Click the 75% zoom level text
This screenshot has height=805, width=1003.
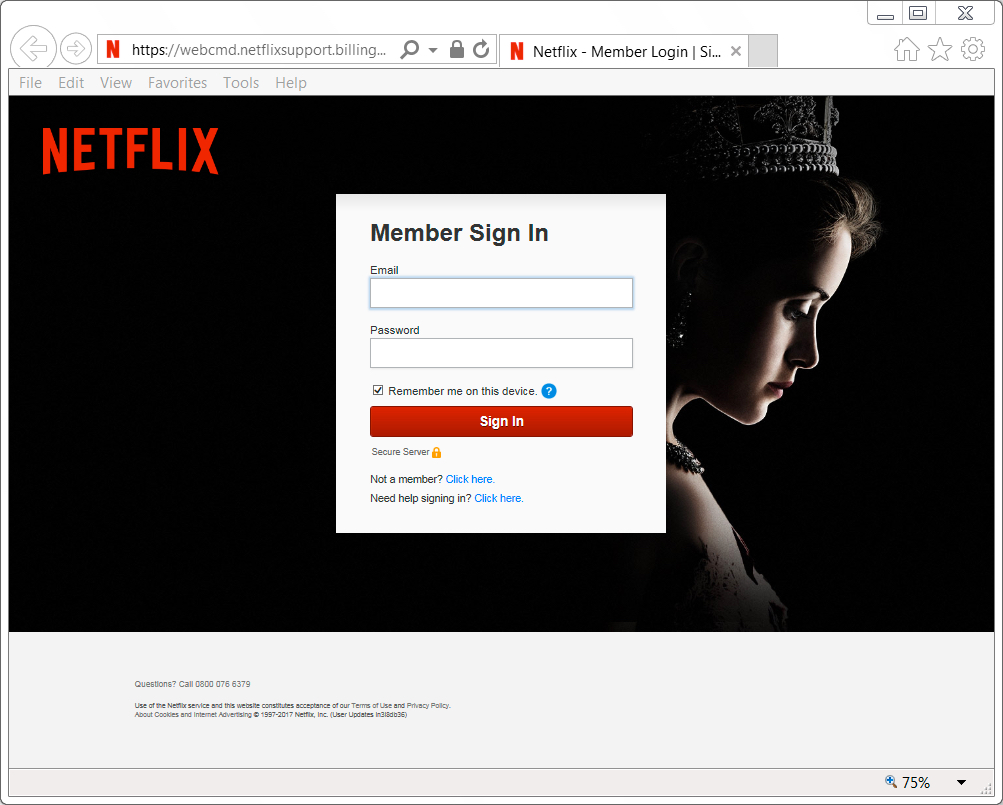[x=916, y=783]
